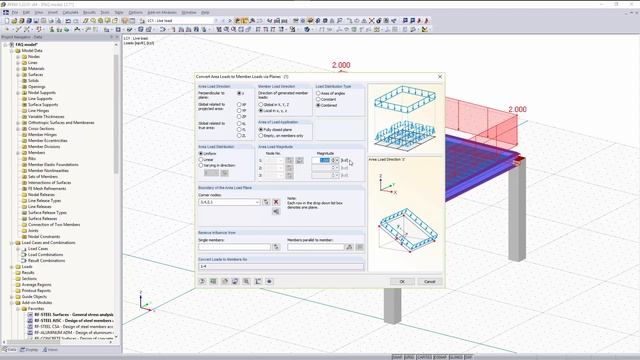Click the icon below the red X
This screenshot has width=640, height=360.
(x=276, y=211)
